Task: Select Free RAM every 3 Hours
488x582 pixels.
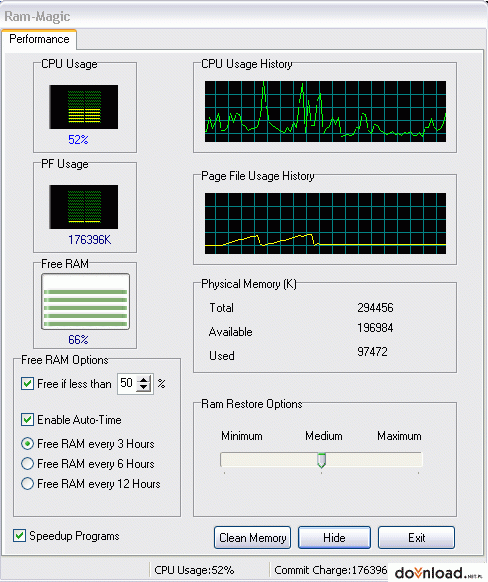Action: point(27,444)
